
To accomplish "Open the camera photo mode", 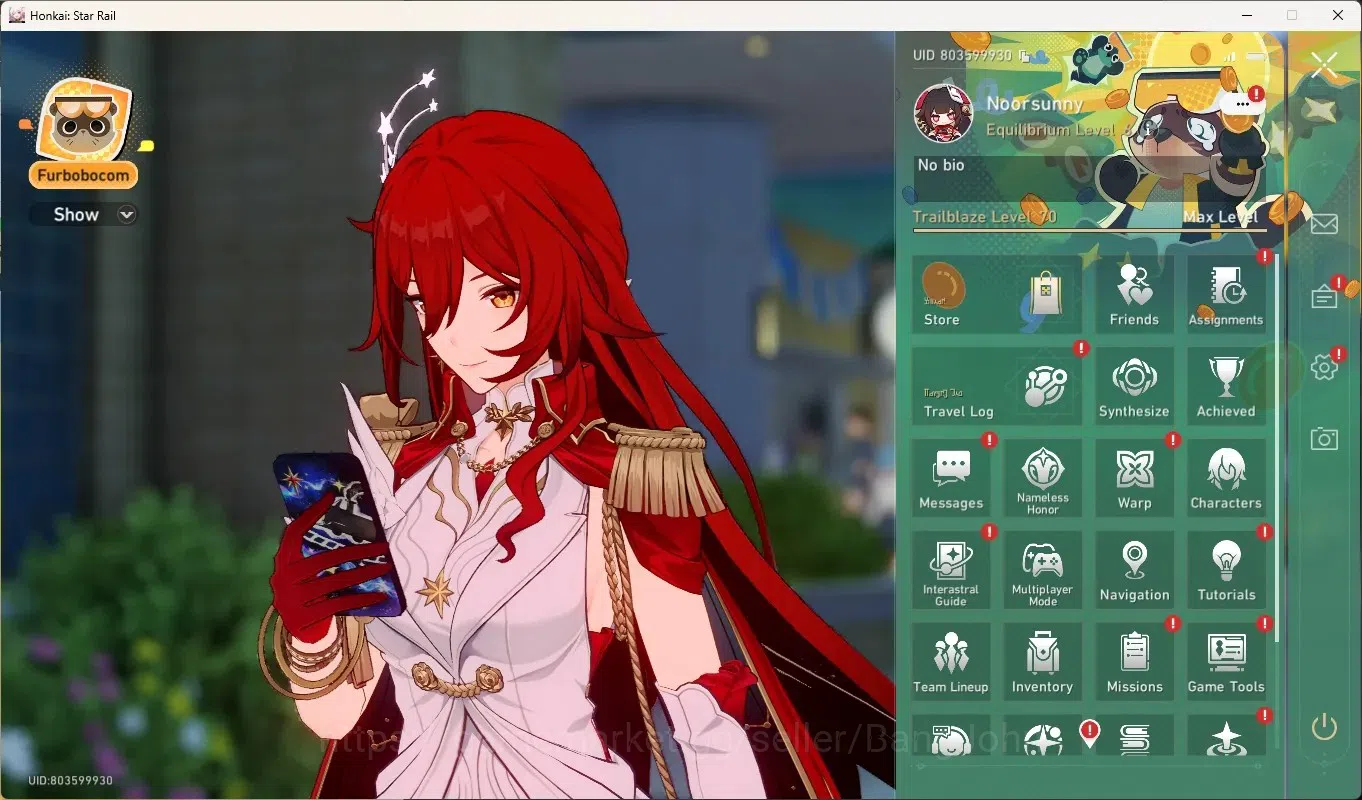I will (1324, 438).
